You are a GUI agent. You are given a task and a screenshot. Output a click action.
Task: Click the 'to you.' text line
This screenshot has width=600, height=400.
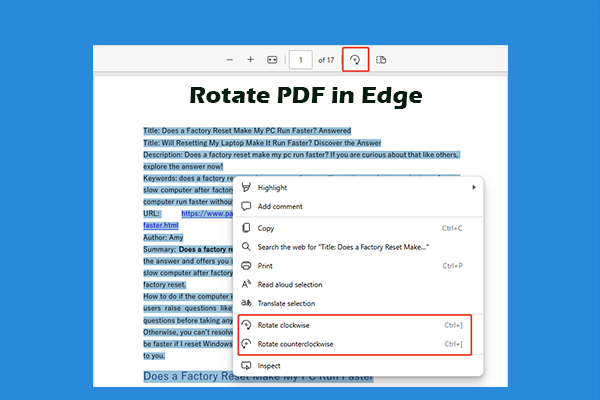coord(154,356)
